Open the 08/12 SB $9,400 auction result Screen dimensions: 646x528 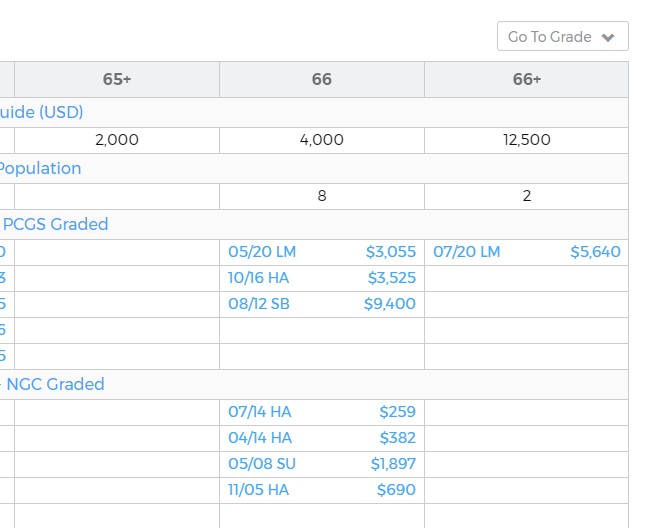(321, 304)
